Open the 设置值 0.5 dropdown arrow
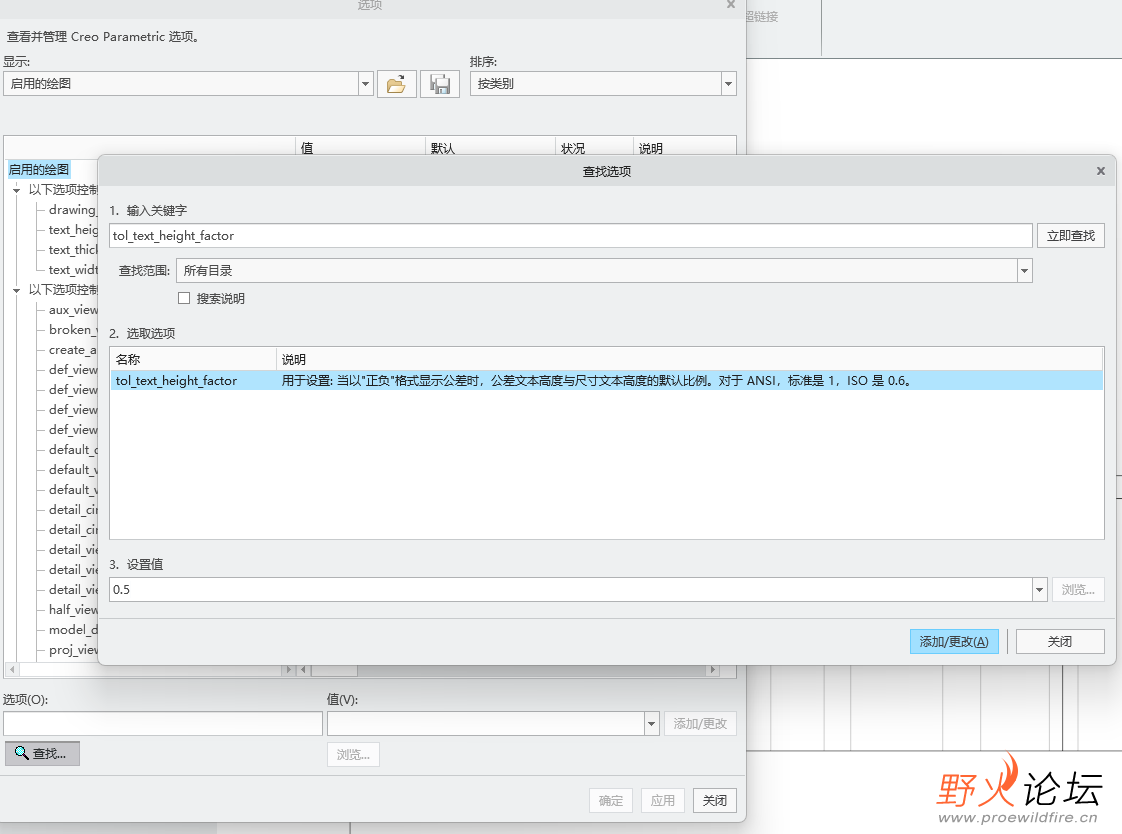 coord(1040,589)
